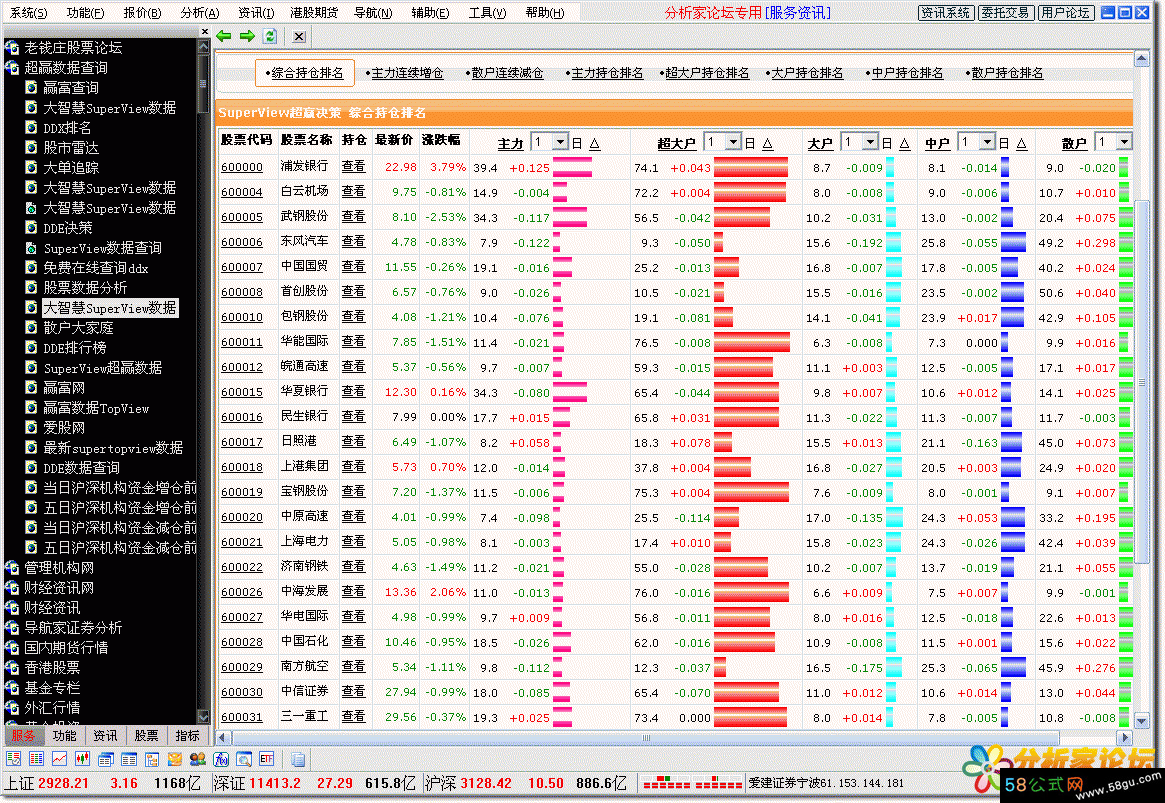Click the 委托交易 button
The image size is (1165, 803).
pos(1005,13)
